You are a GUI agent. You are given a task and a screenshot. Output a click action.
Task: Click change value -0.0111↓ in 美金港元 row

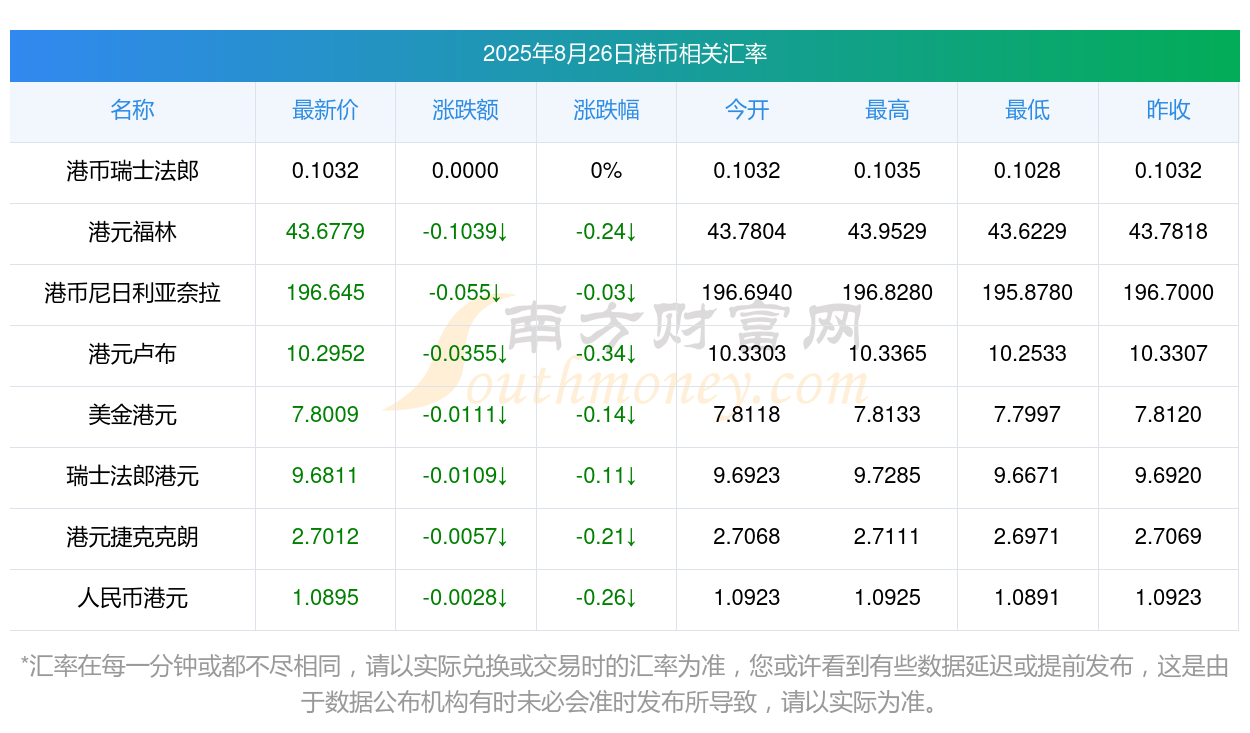[465, 415]
